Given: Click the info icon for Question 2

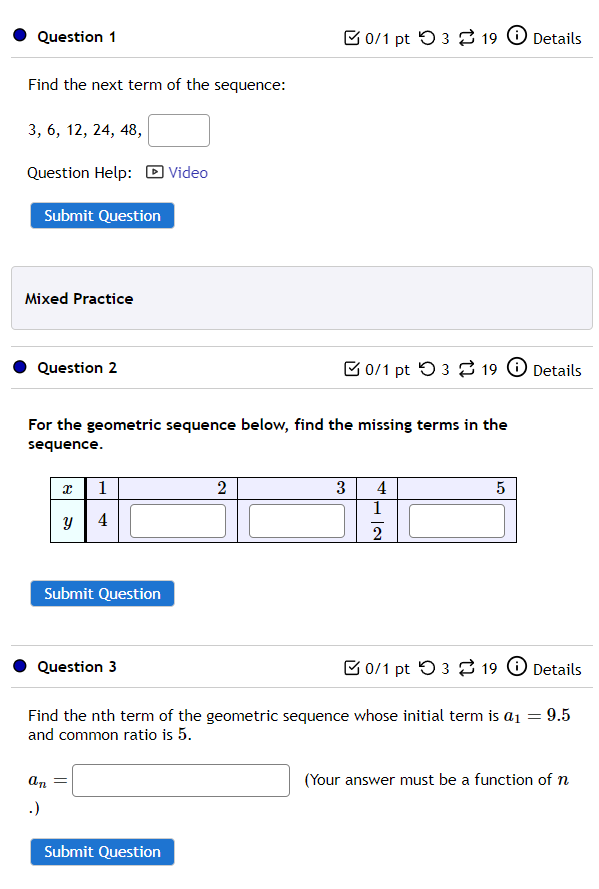Looking at the screenshot, I should click(x=517, y=368).
